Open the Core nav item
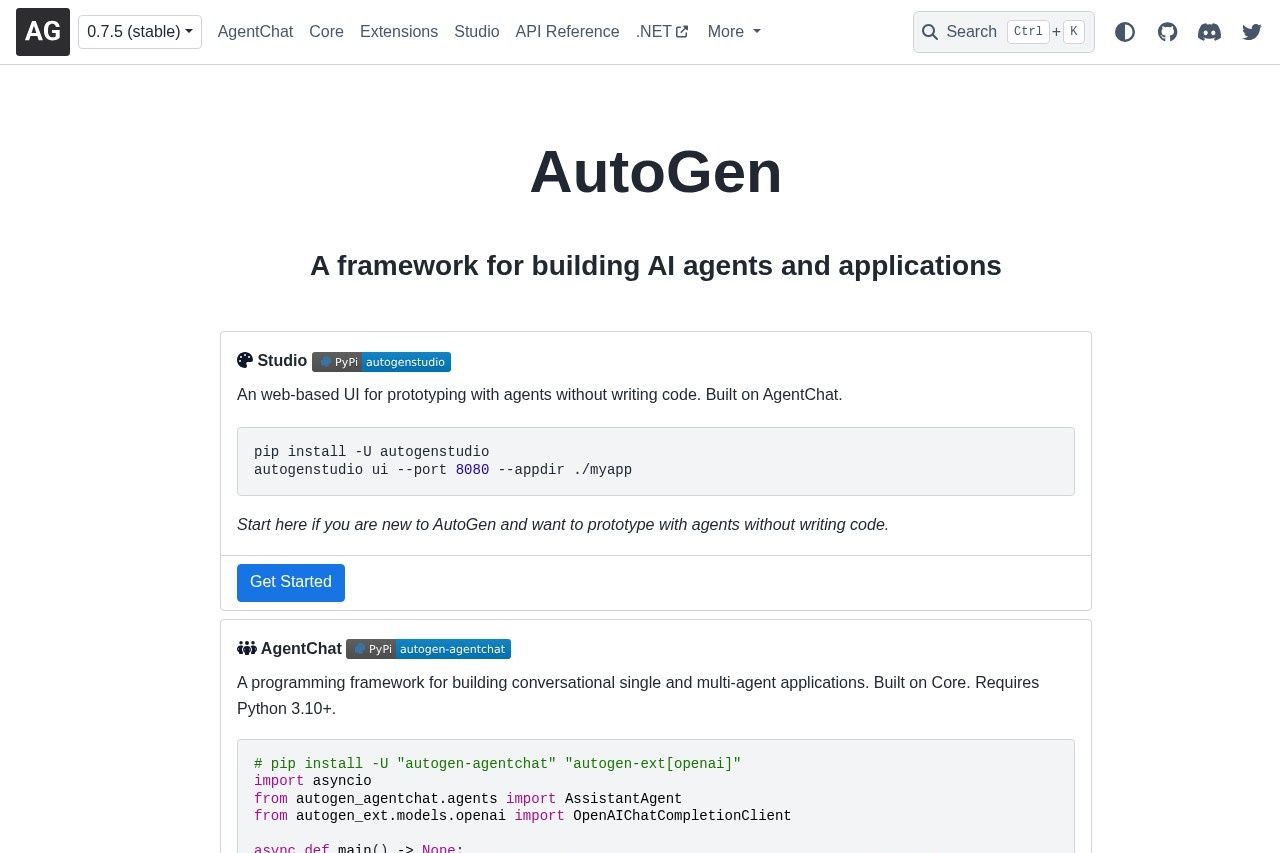The width and height of the screenshot is (1280, 853). pos(326,32)
